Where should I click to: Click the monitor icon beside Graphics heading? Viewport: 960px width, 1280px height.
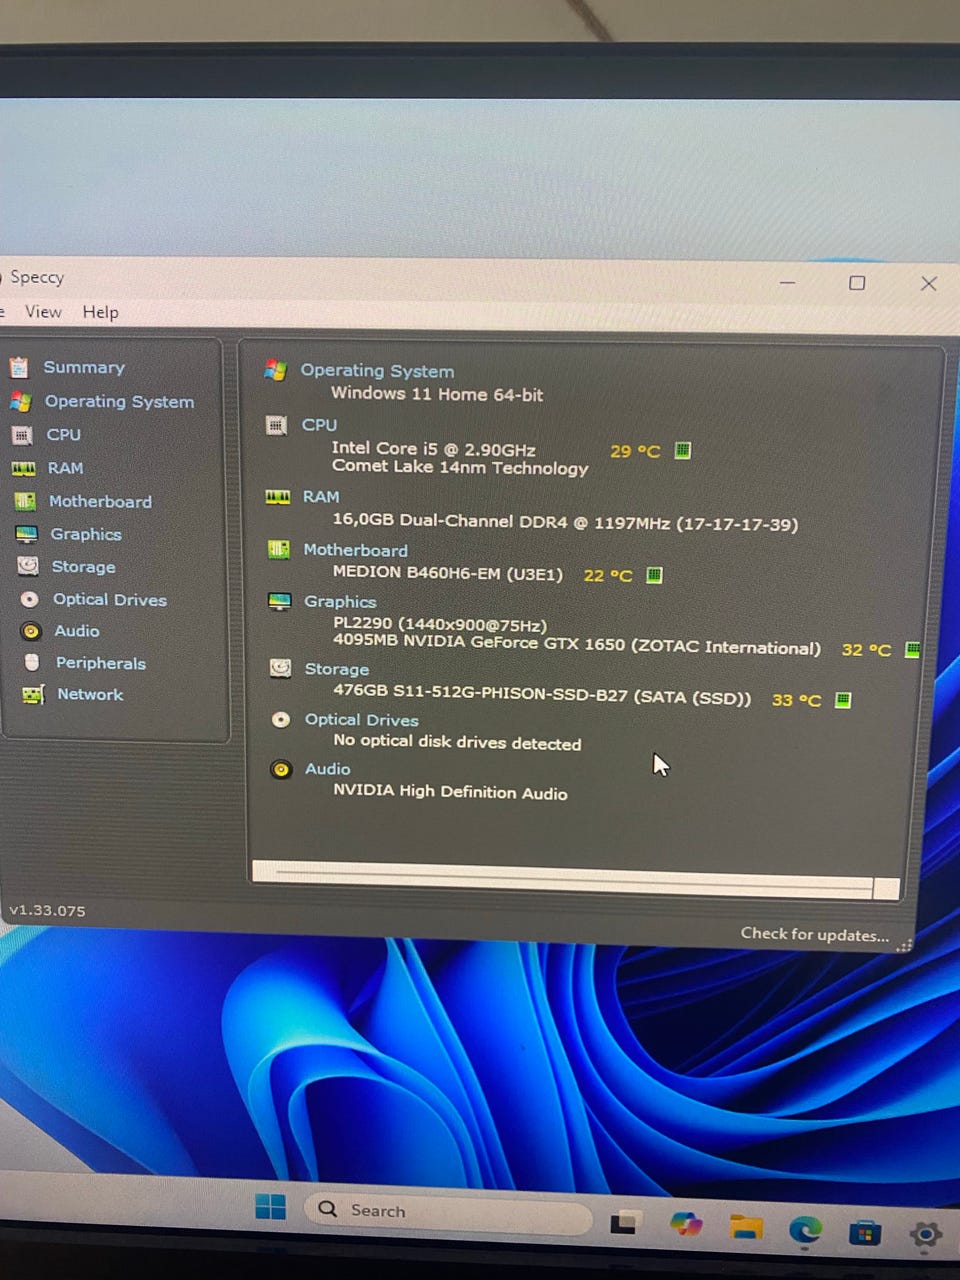pos(280,601)
